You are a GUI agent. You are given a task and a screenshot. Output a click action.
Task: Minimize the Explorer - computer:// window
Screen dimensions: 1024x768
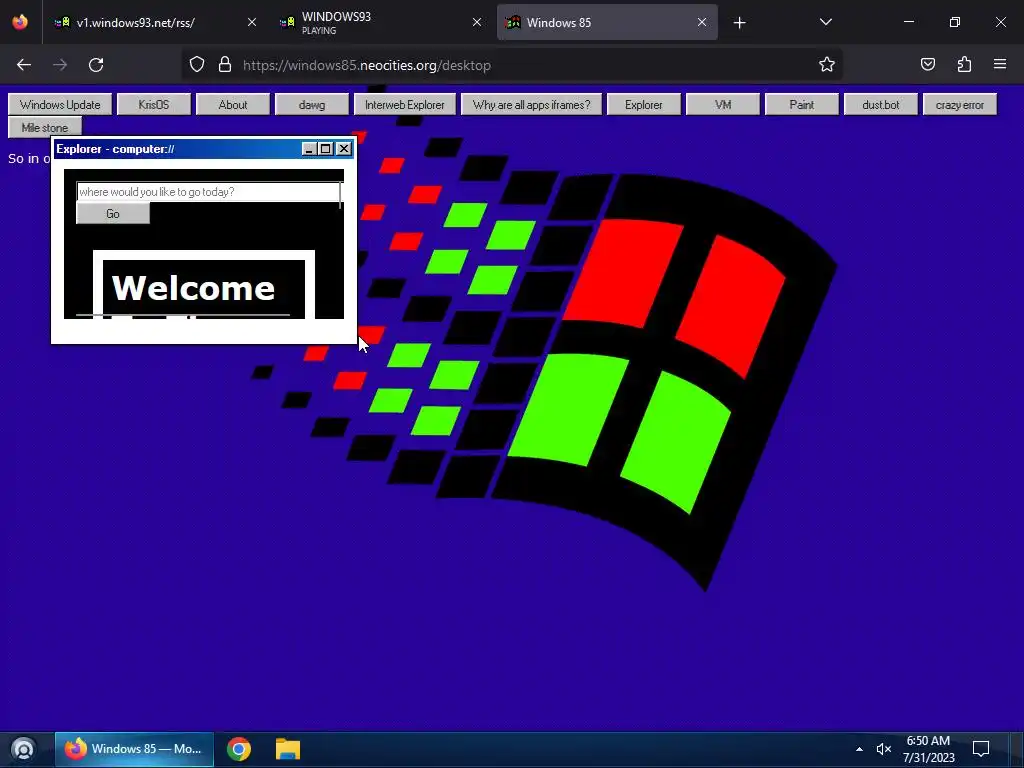tap(310, 149)
